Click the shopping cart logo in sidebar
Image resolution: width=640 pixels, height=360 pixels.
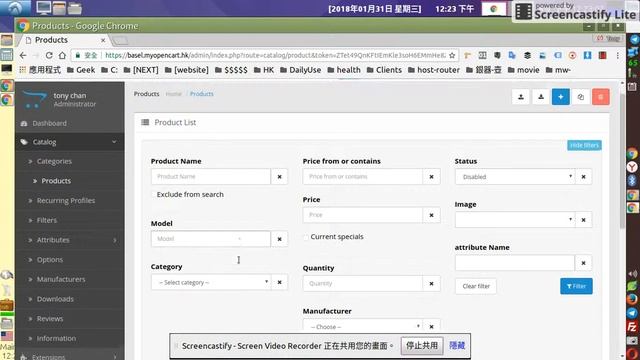(34, 100)
